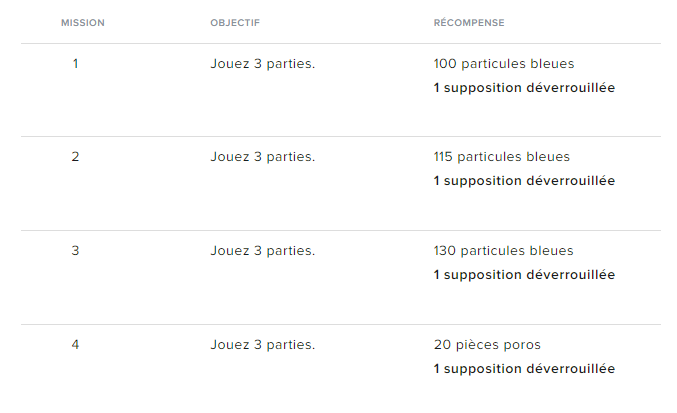Click the '115 particules bleues' reward

[502, 157]
